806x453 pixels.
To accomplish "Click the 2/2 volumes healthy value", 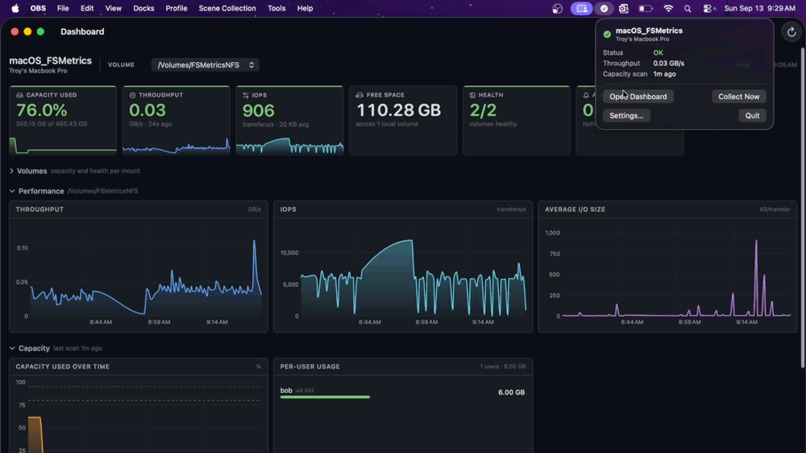I will point(483,110).
